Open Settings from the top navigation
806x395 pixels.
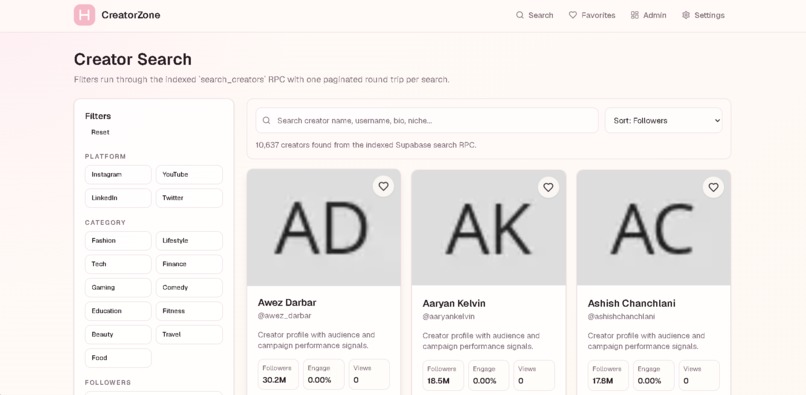703,15
